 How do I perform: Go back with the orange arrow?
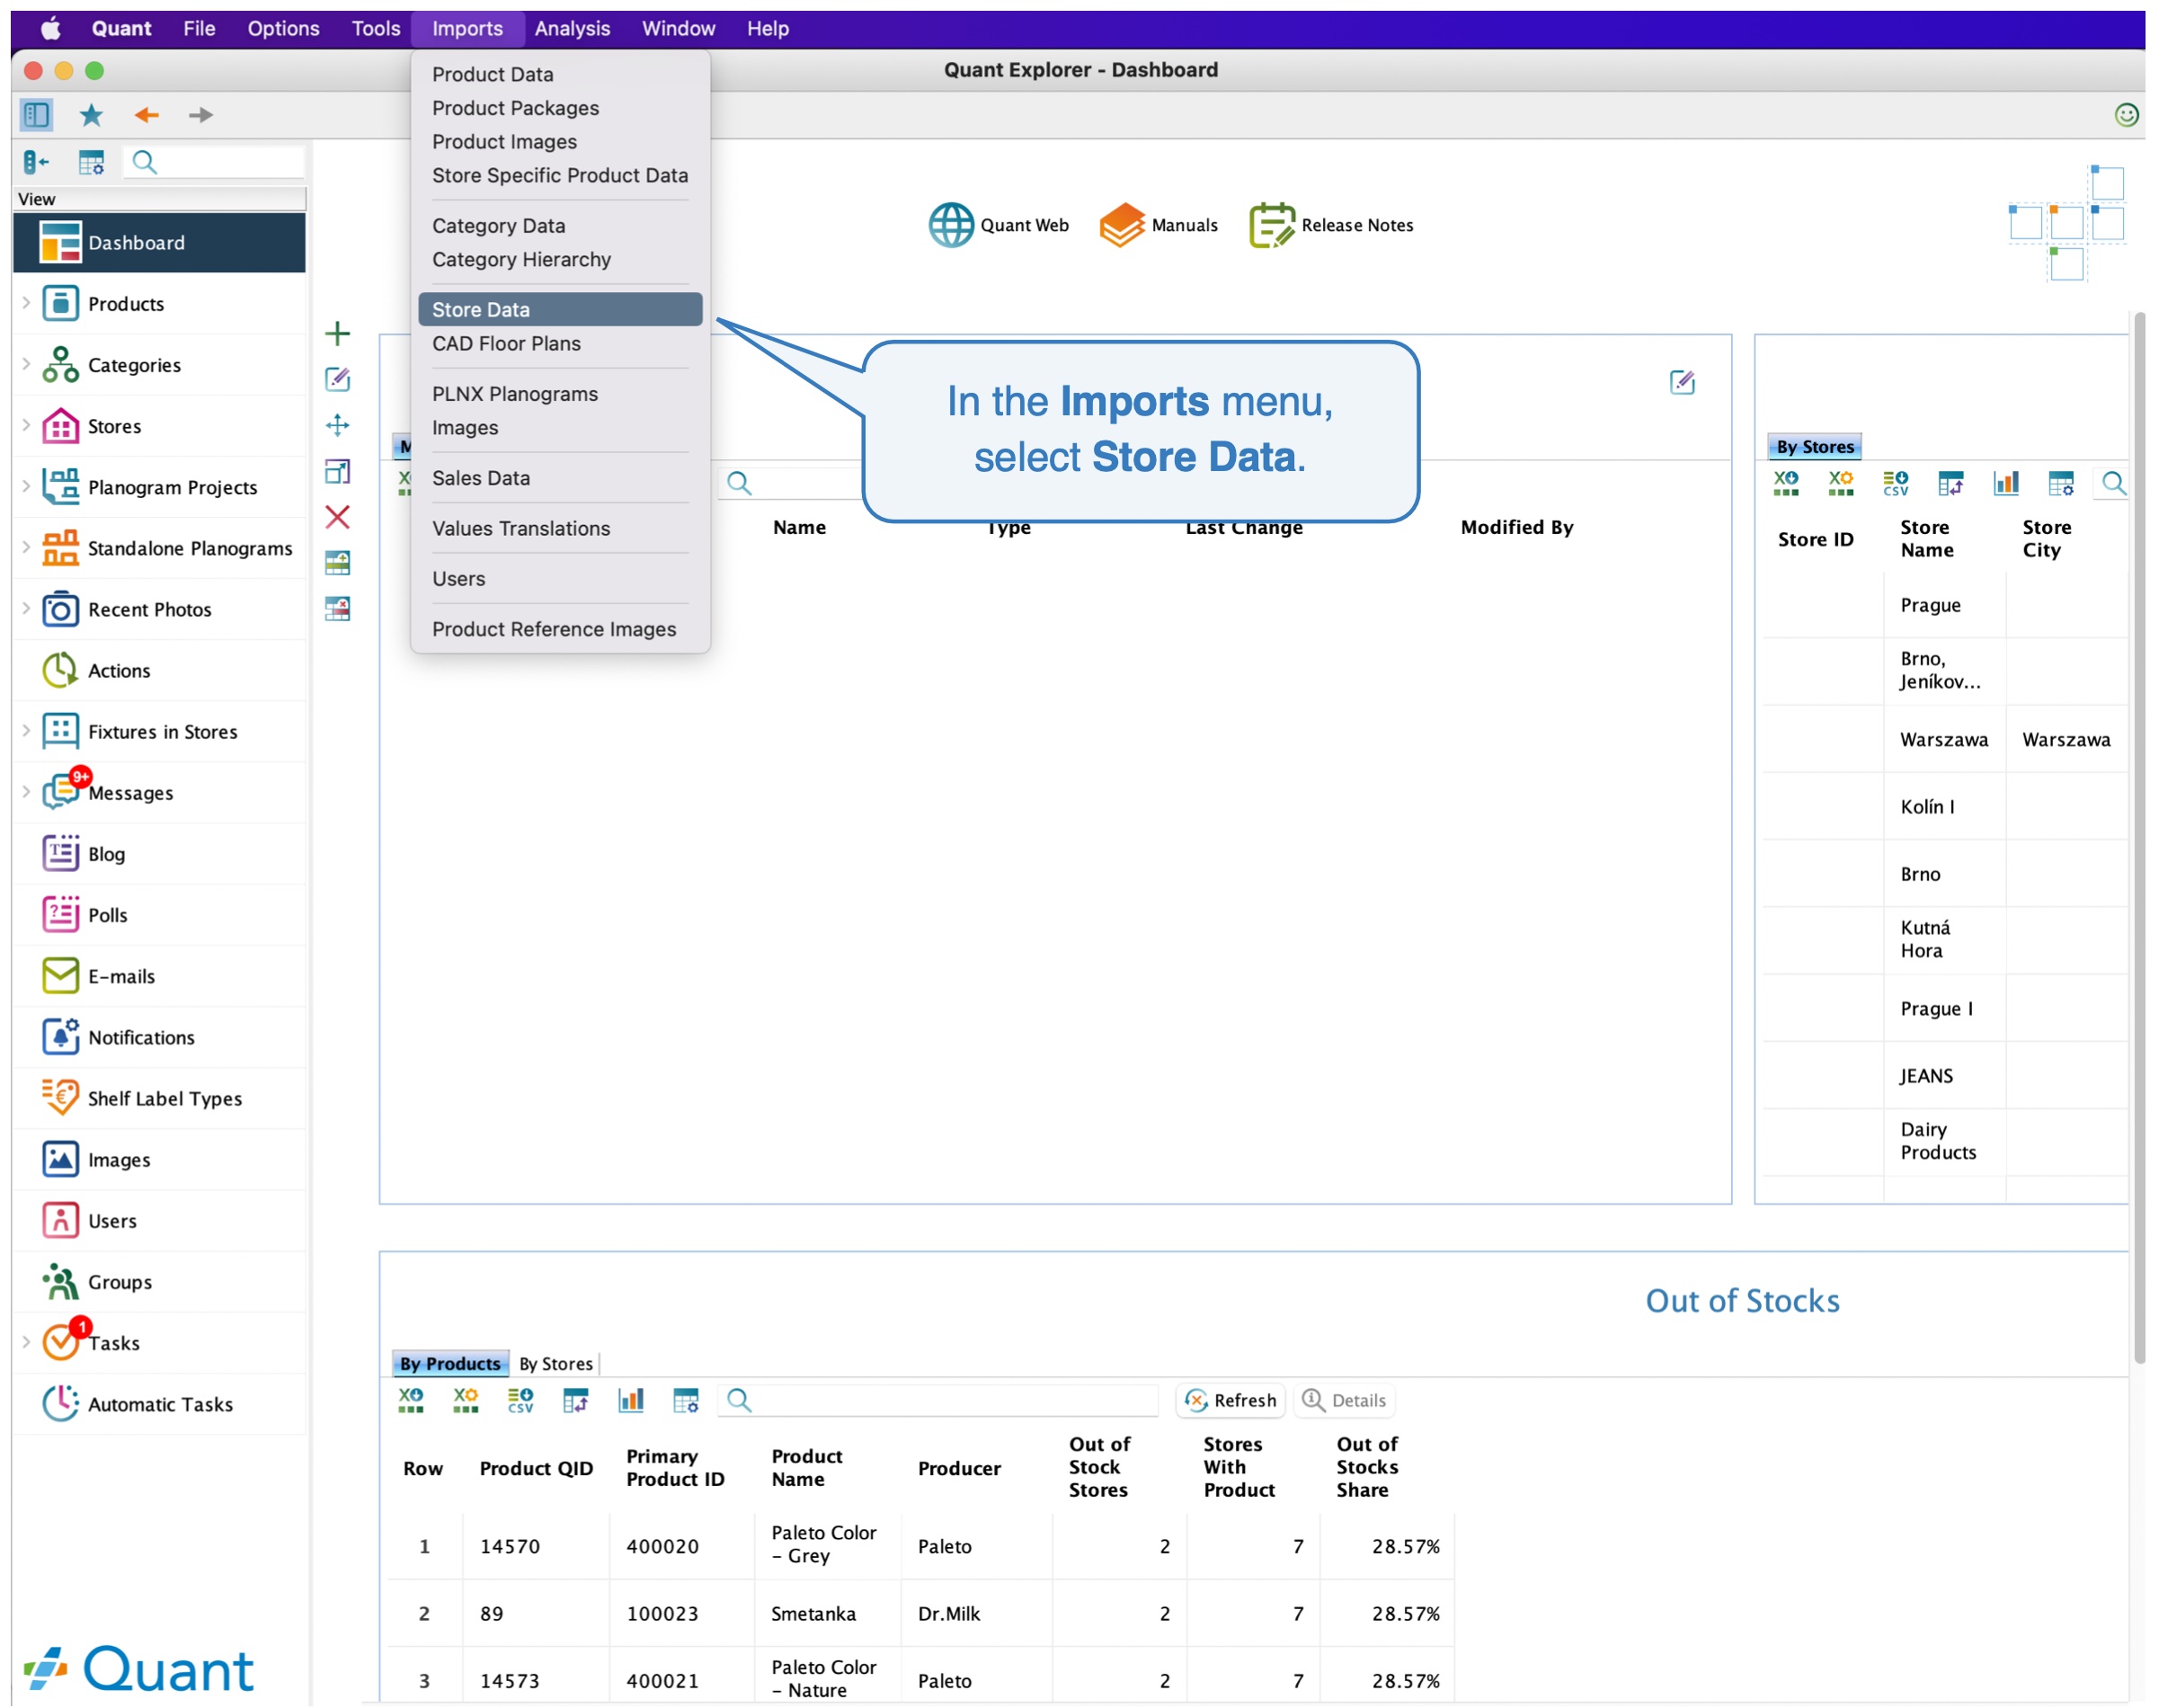coord(146,115)
